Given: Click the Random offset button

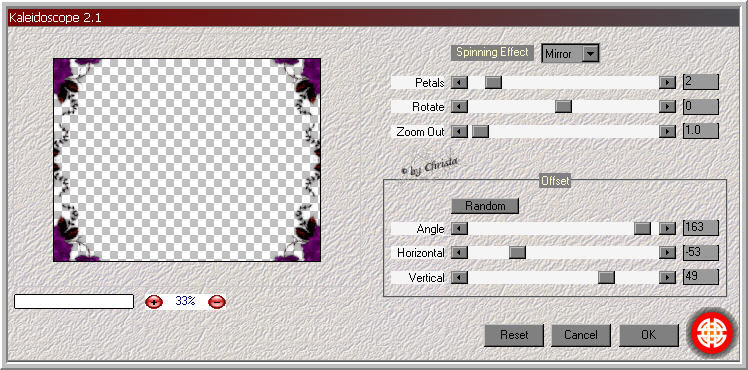Looking at the screenshot, I should pos(485,206).
